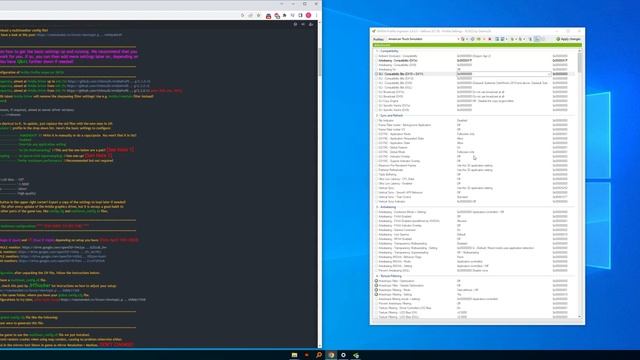
Task: Click the Profile Inspector vertical scrollbar thumb
Action: coord(580,63)
